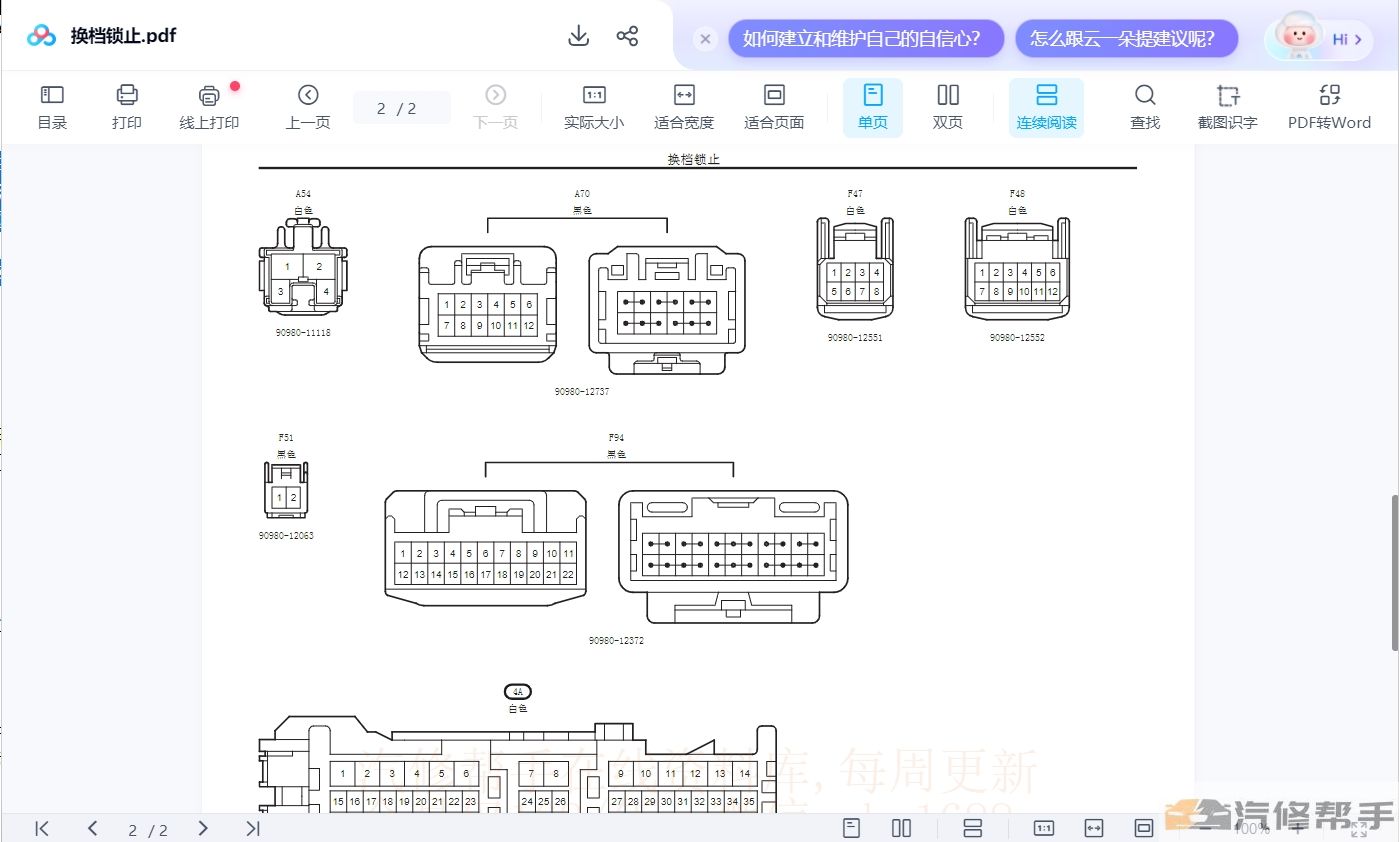This screenshot has width=1399, height=842.
Task: Click part number 90980-12737
Action: (x=582, y=391)
